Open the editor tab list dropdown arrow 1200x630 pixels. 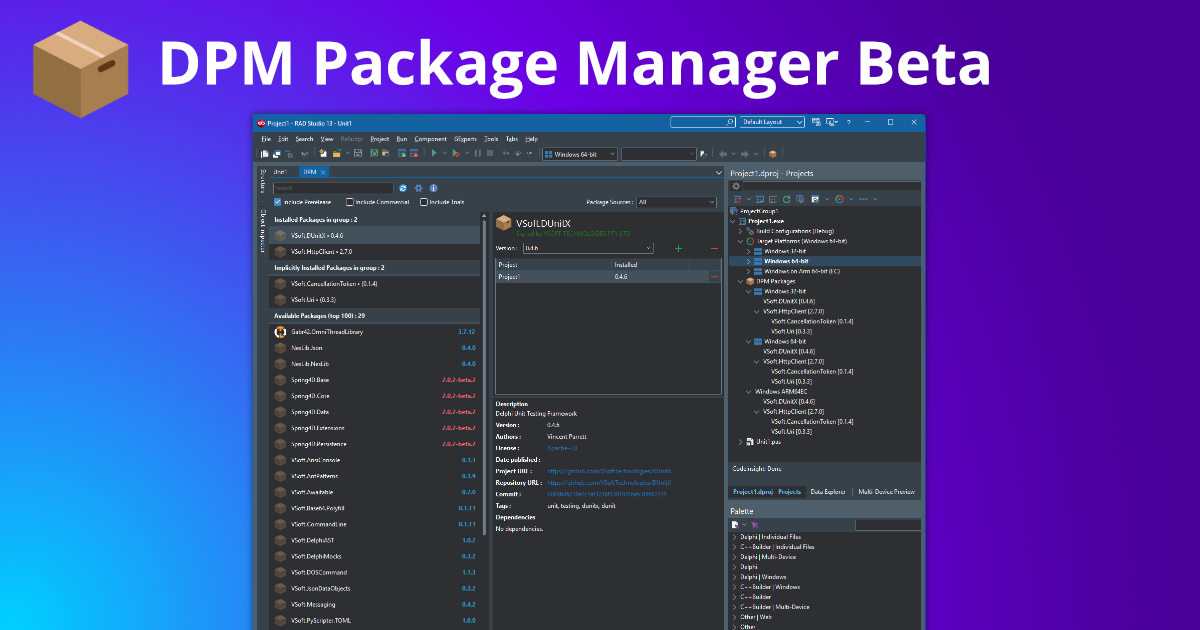719,173
